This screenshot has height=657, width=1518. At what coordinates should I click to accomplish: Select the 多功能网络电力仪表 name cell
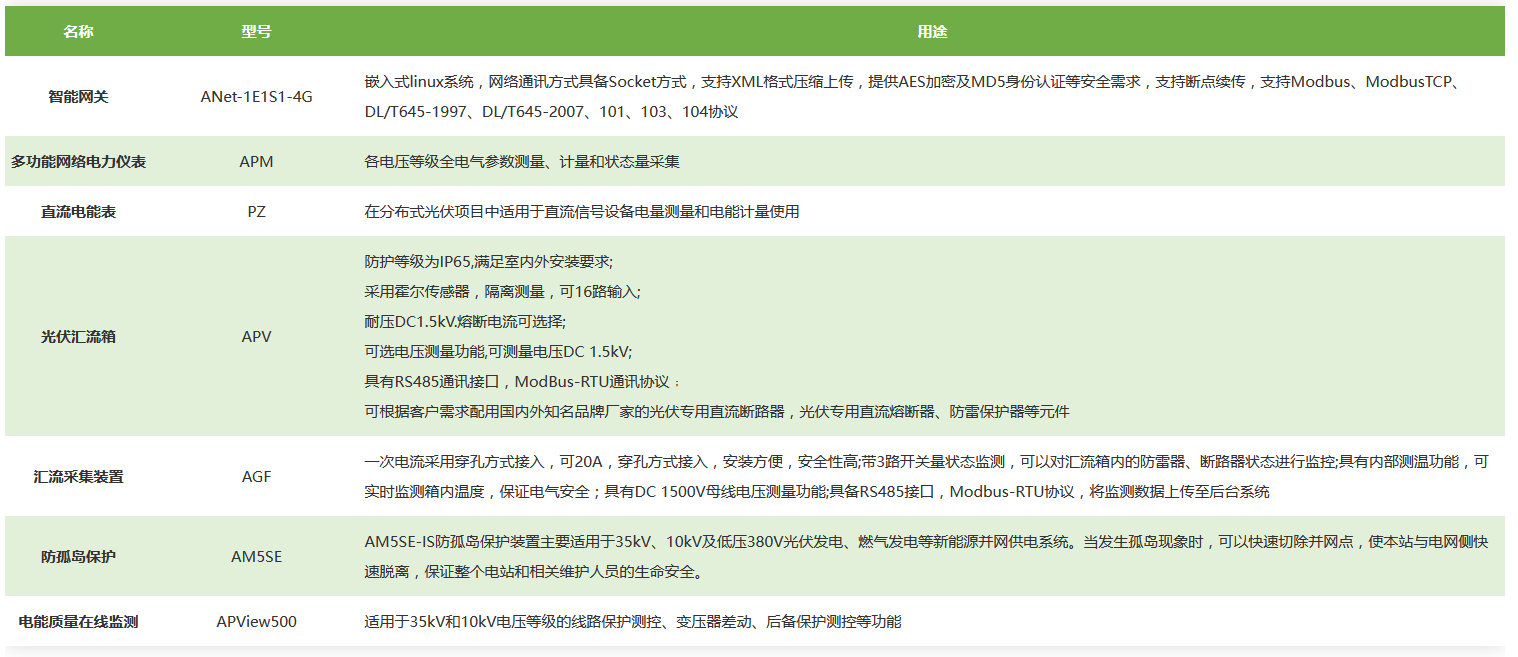[x=78, y=161]
